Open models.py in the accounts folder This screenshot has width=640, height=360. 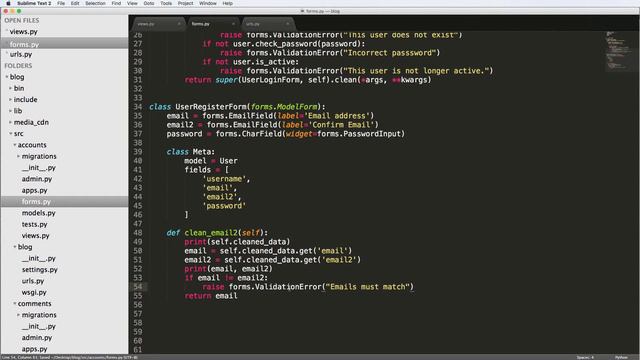click(38, 213)
